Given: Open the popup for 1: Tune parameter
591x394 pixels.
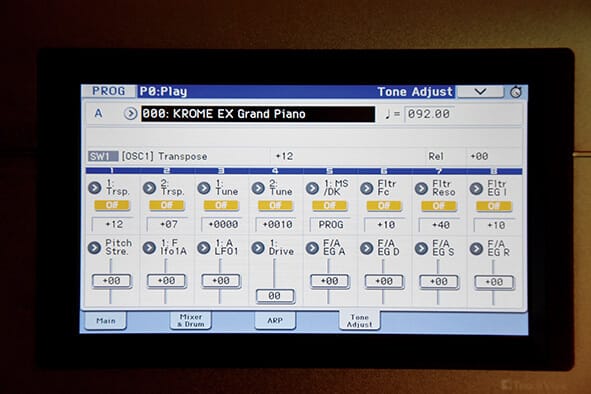Looking at the screenshot, I should [204, 188].
